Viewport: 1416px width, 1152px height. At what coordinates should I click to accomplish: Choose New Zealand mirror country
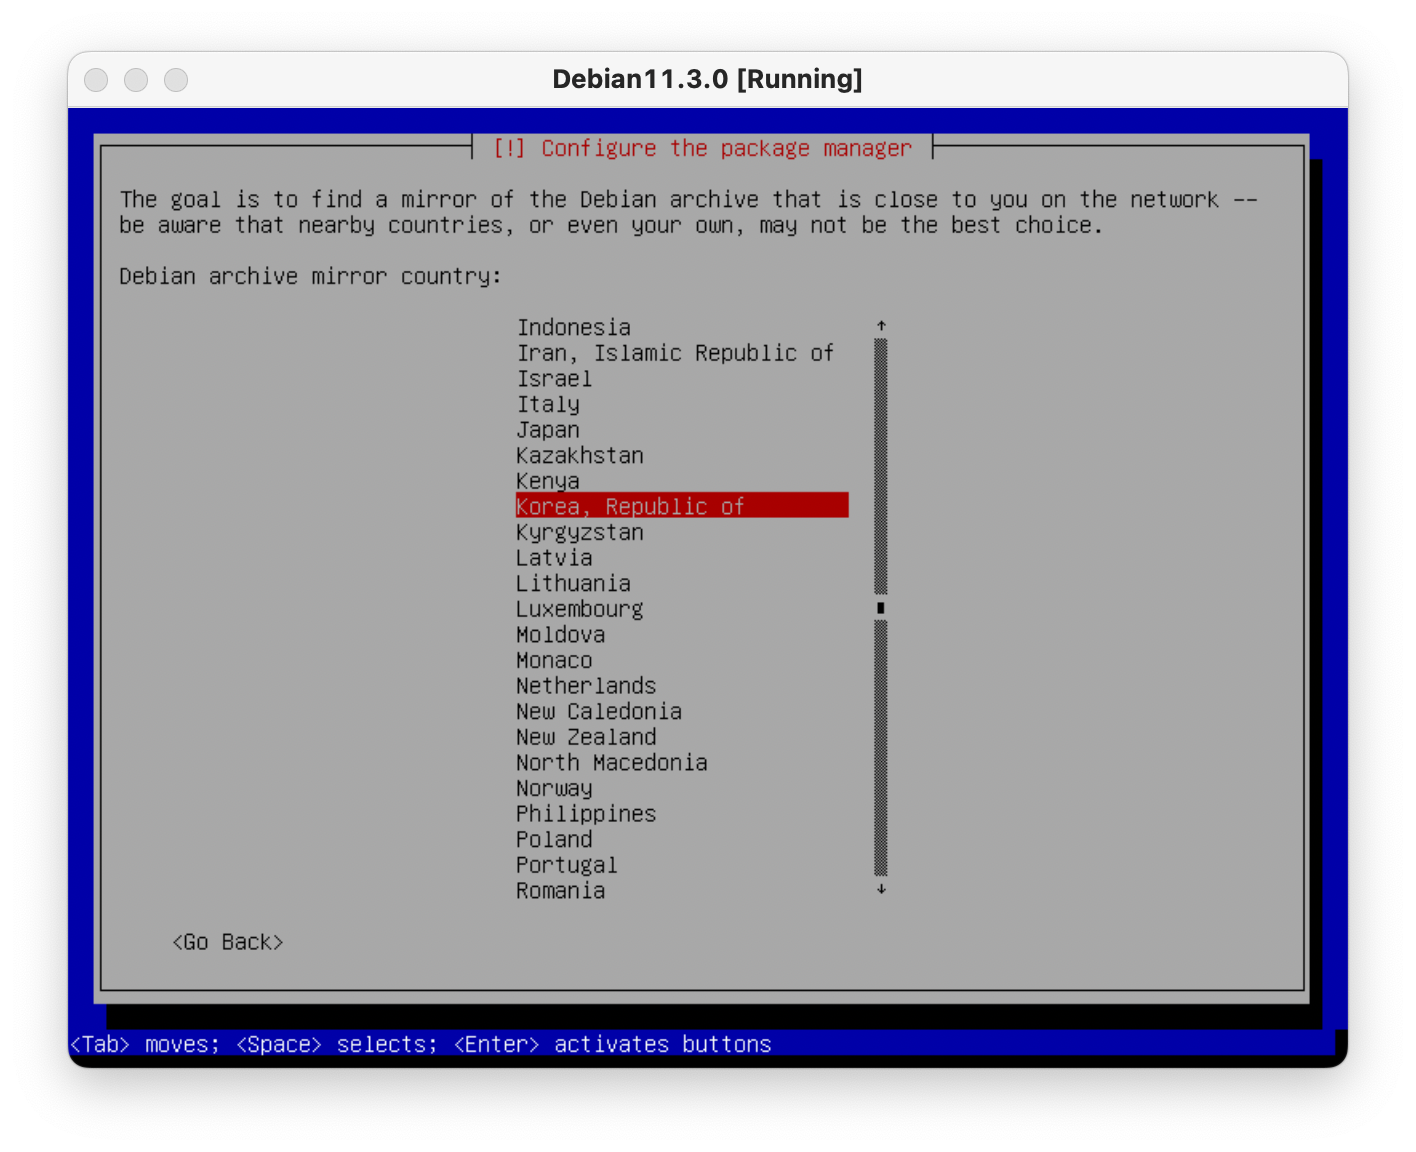point(586,737)
